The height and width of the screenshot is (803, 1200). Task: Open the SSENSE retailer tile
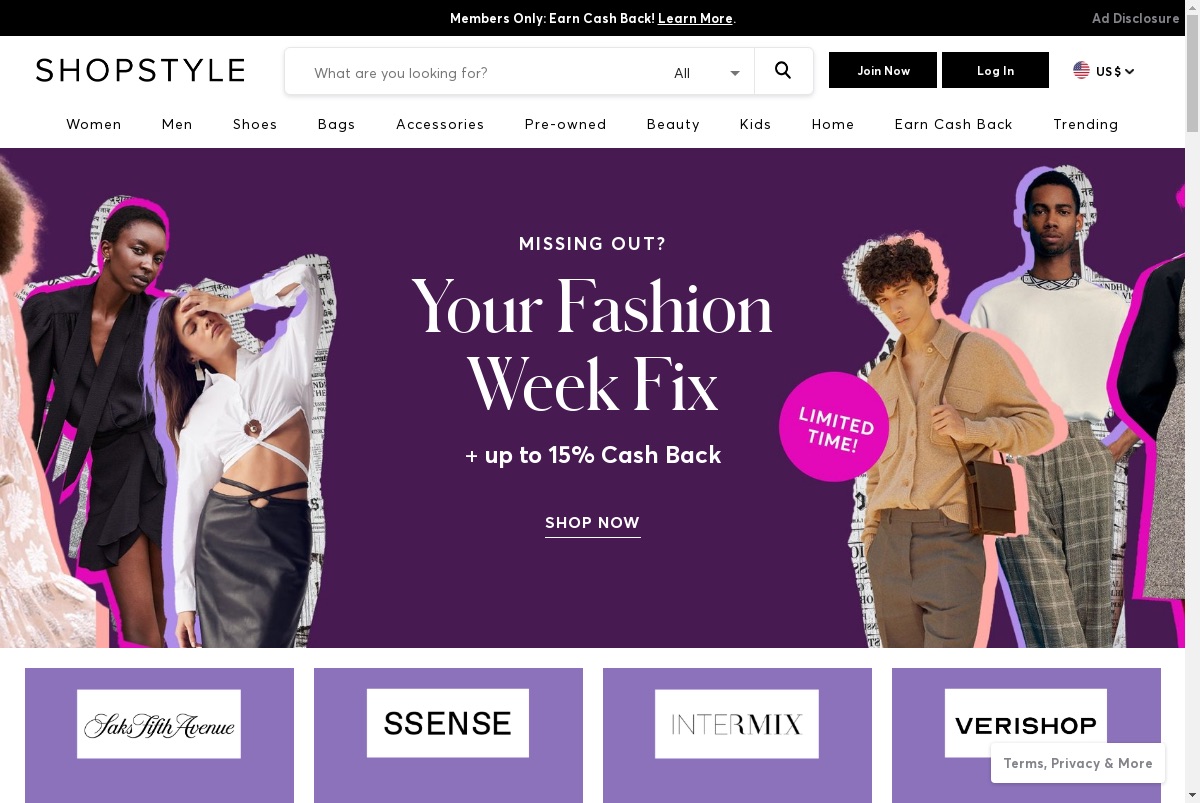[x=448, y=735]
